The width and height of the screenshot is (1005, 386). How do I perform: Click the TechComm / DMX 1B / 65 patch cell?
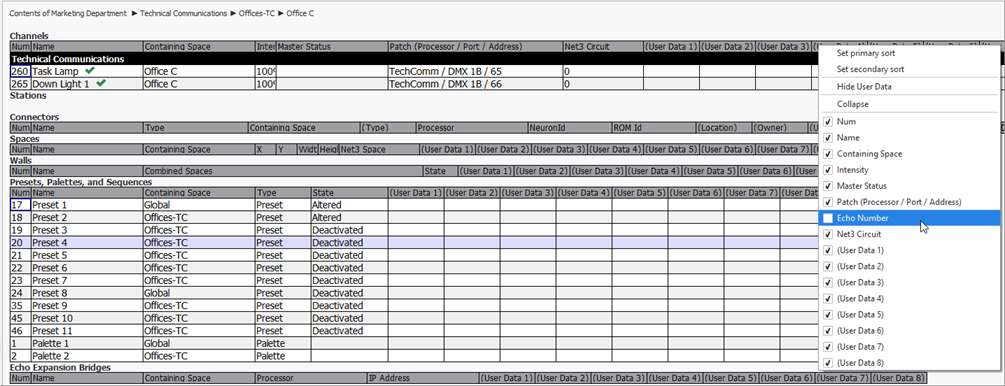coord(475,71)
